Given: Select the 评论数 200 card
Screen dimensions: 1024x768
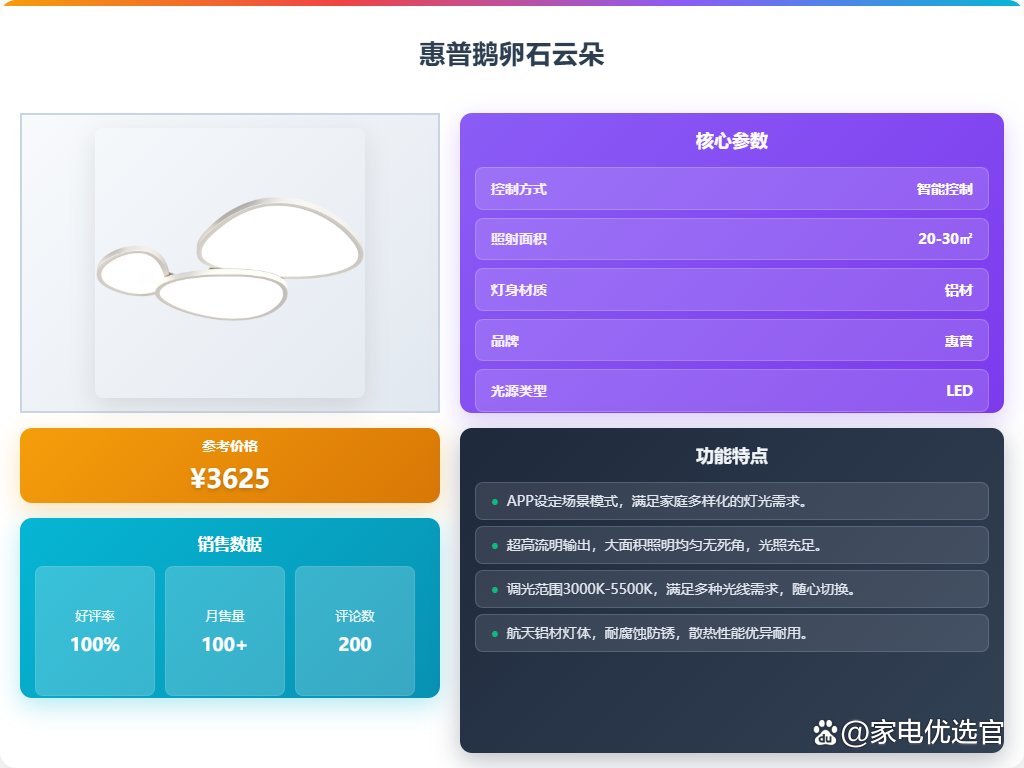Looking at the screenshot, I should [x=355, y=631].
